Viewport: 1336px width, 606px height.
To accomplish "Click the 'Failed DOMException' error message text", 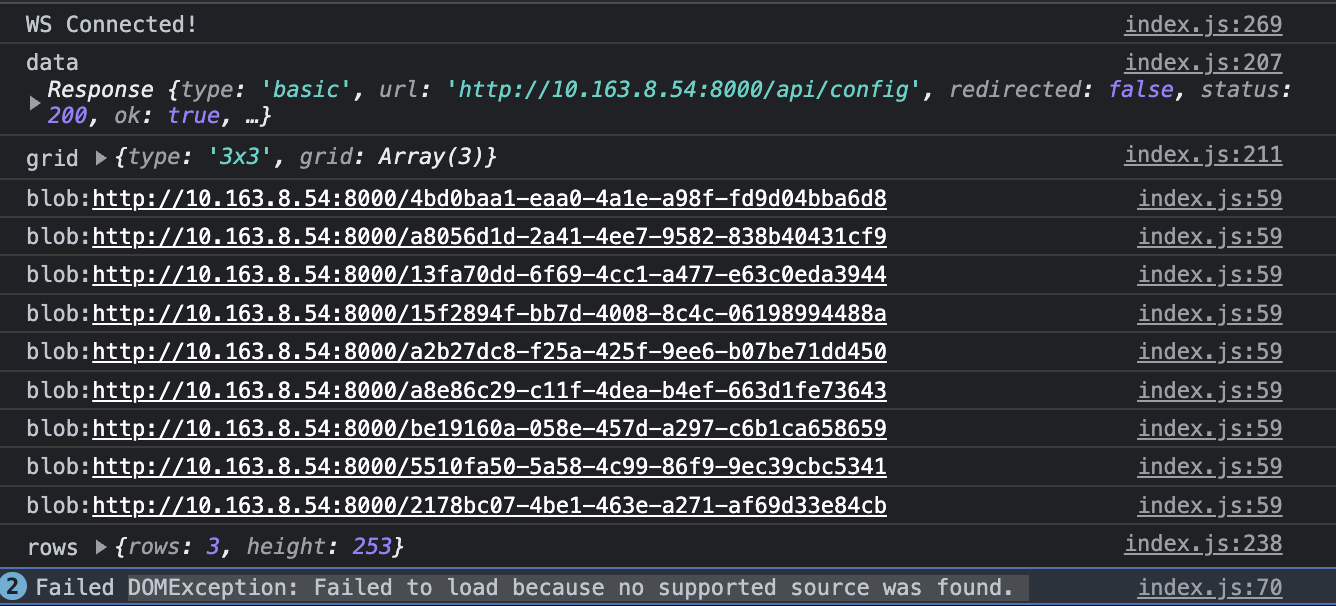I will (x=525, y=588).
